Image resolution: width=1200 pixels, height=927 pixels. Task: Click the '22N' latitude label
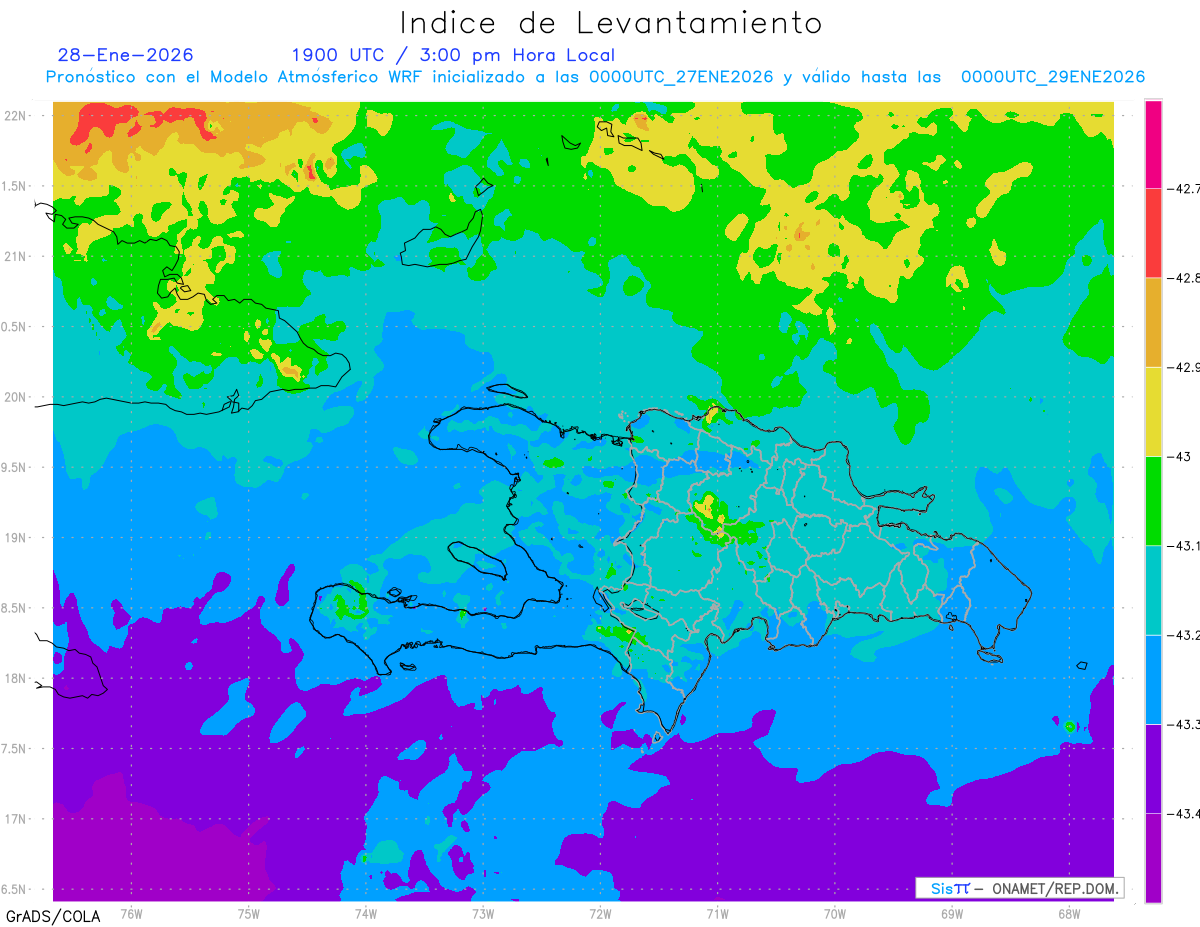[x=16, y=116]
